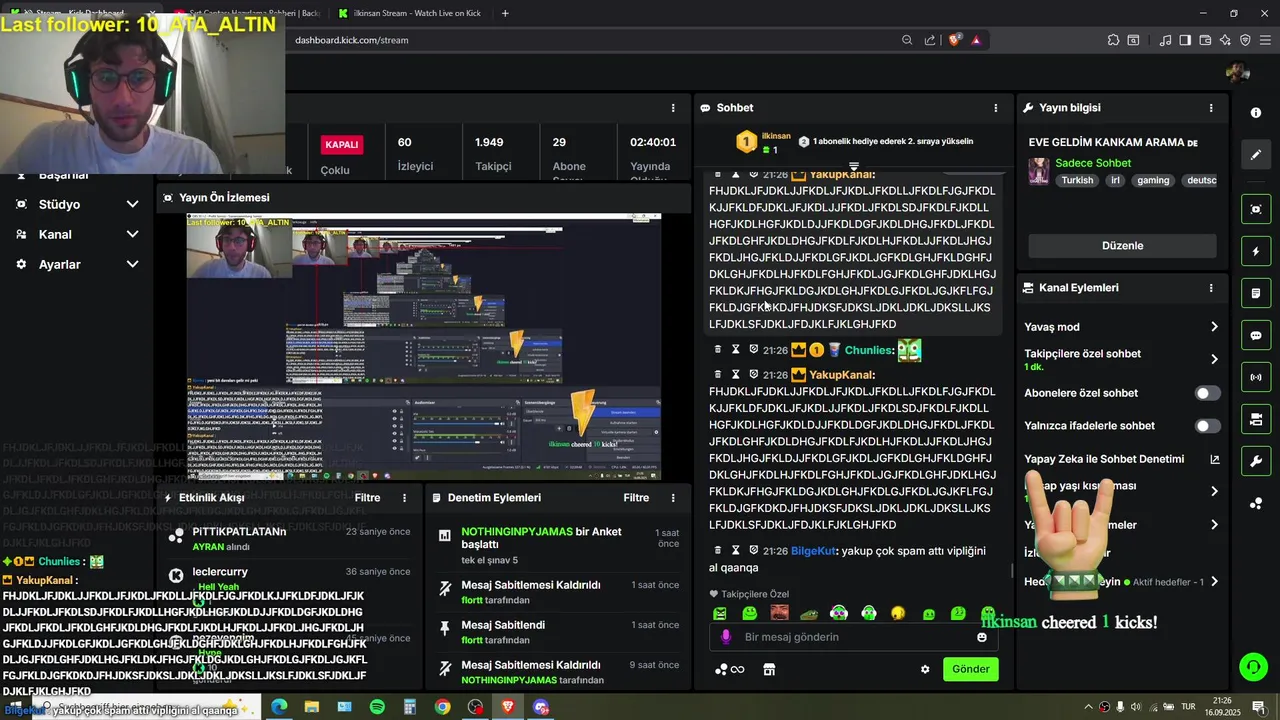This screenshot has height=720, width=1280.
Task: Open the Brave Rewards triangle icon
Action: click(976, 40)
